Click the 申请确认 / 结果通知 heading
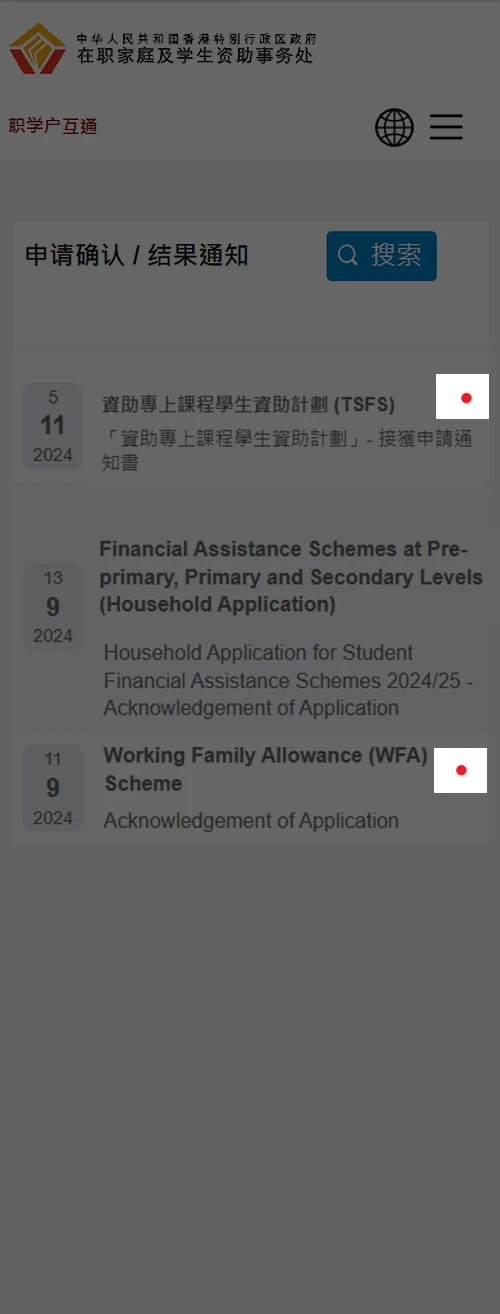The width and height of the screenshot is (500, 1314). point(136,256)
